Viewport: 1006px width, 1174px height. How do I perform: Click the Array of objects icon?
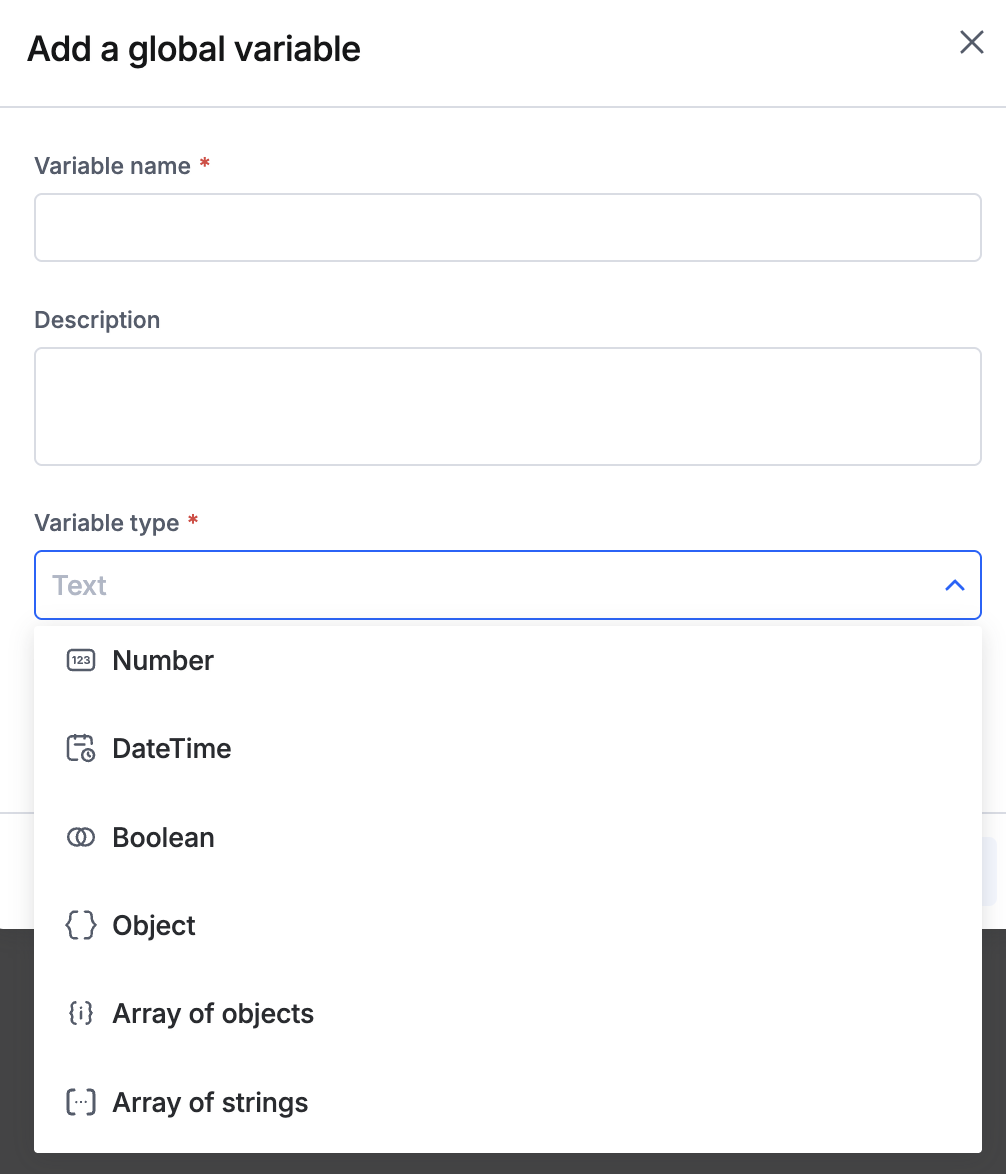[x=80, y=1013]
